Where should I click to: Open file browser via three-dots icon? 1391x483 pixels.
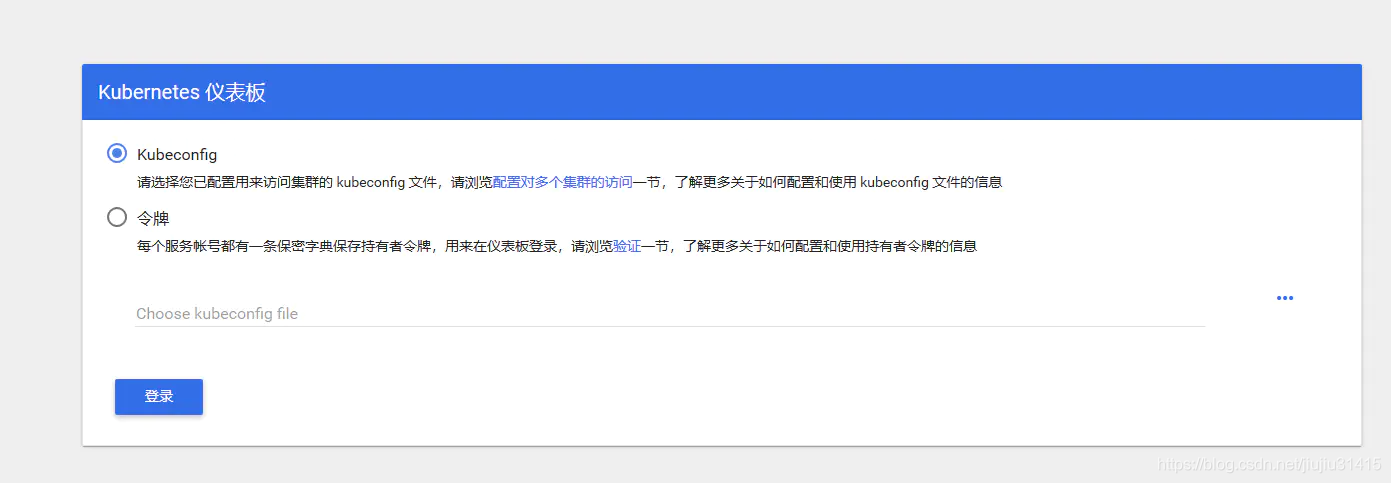click(x=1285, y=298)
